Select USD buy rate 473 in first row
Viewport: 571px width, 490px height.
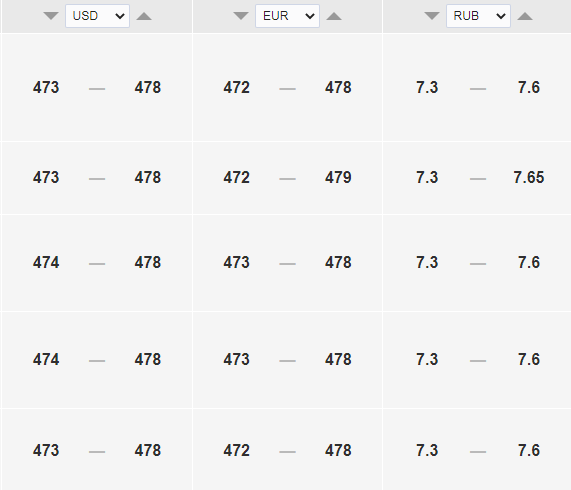click(46, 88)
